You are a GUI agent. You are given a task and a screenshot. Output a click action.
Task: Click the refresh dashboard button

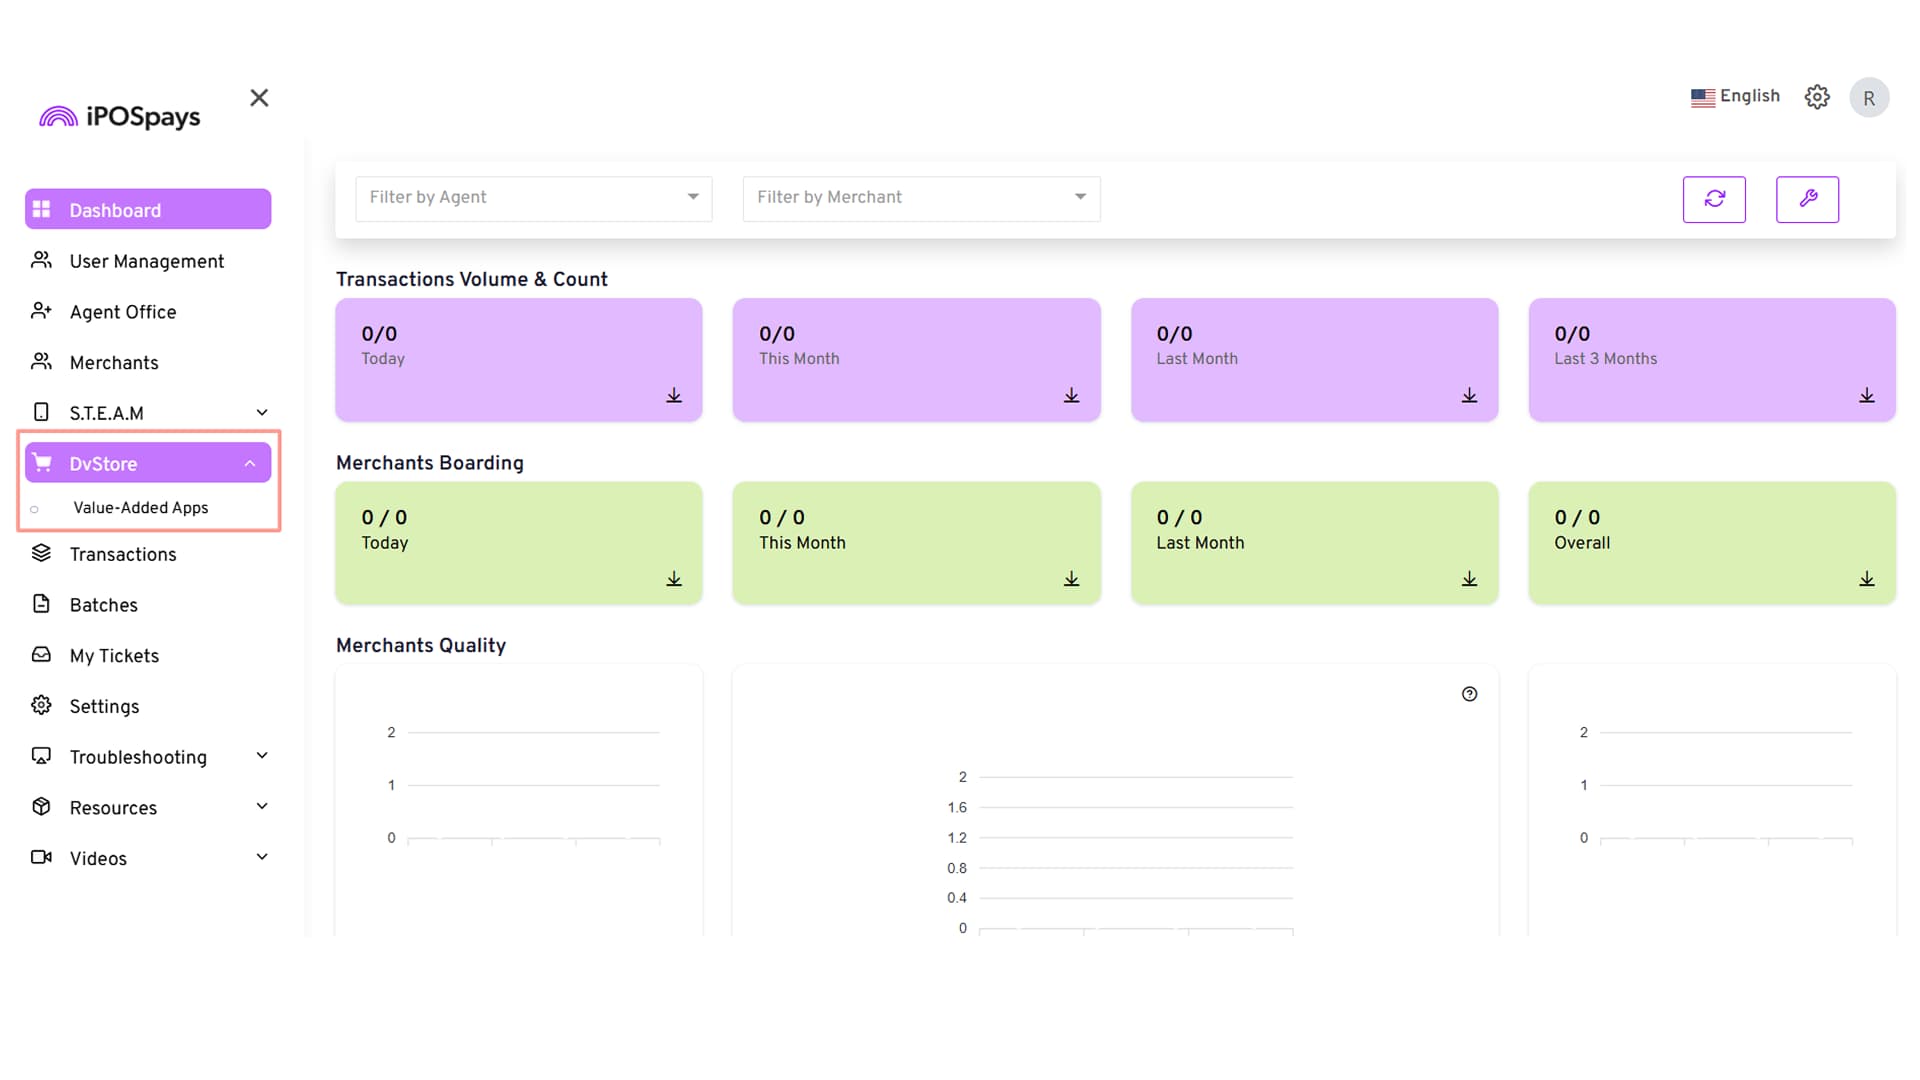pos(1714,199)
